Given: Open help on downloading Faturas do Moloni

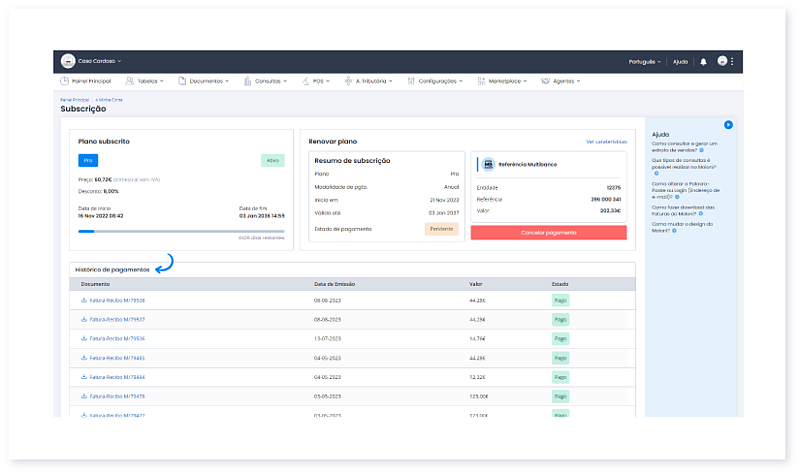Looking at the screenshot, I should pyautogui.click(x=683, y=211).
